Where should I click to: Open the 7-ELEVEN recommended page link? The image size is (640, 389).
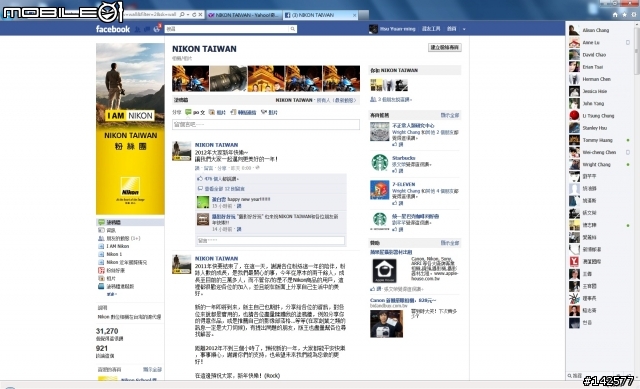pyautogui.click(x=403, y=184)
